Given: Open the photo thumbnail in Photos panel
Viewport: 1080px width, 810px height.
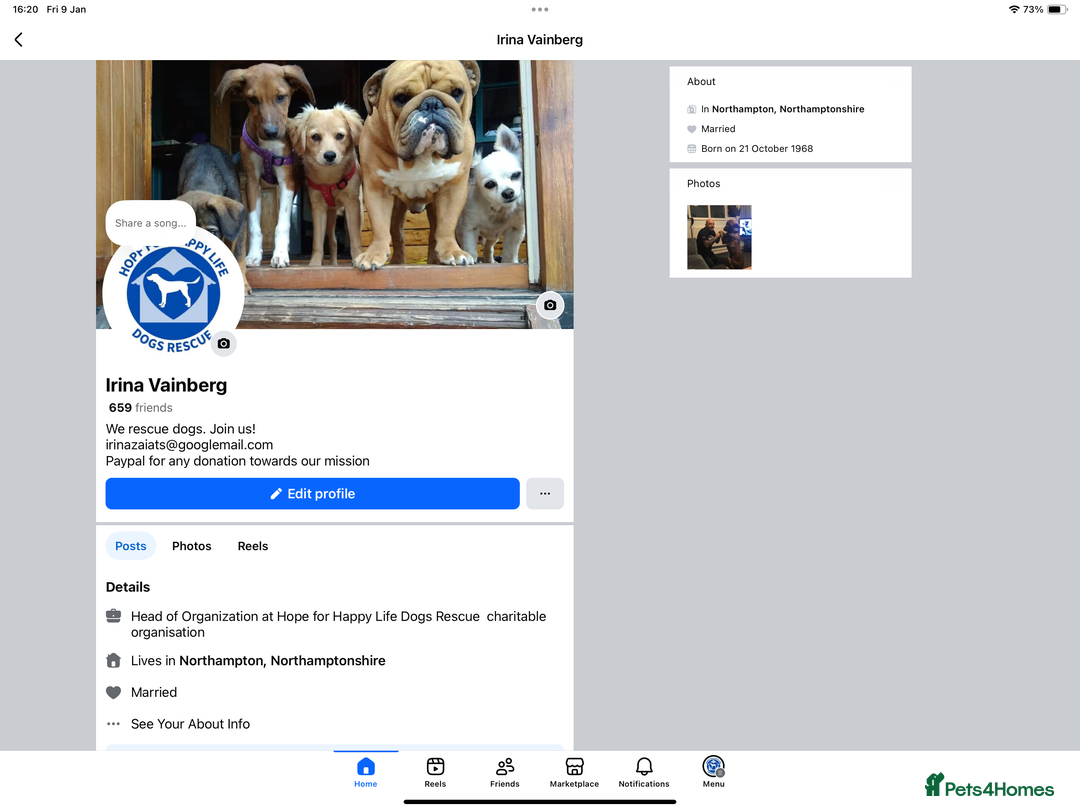Looking at the screenshot, I should 719,237.
